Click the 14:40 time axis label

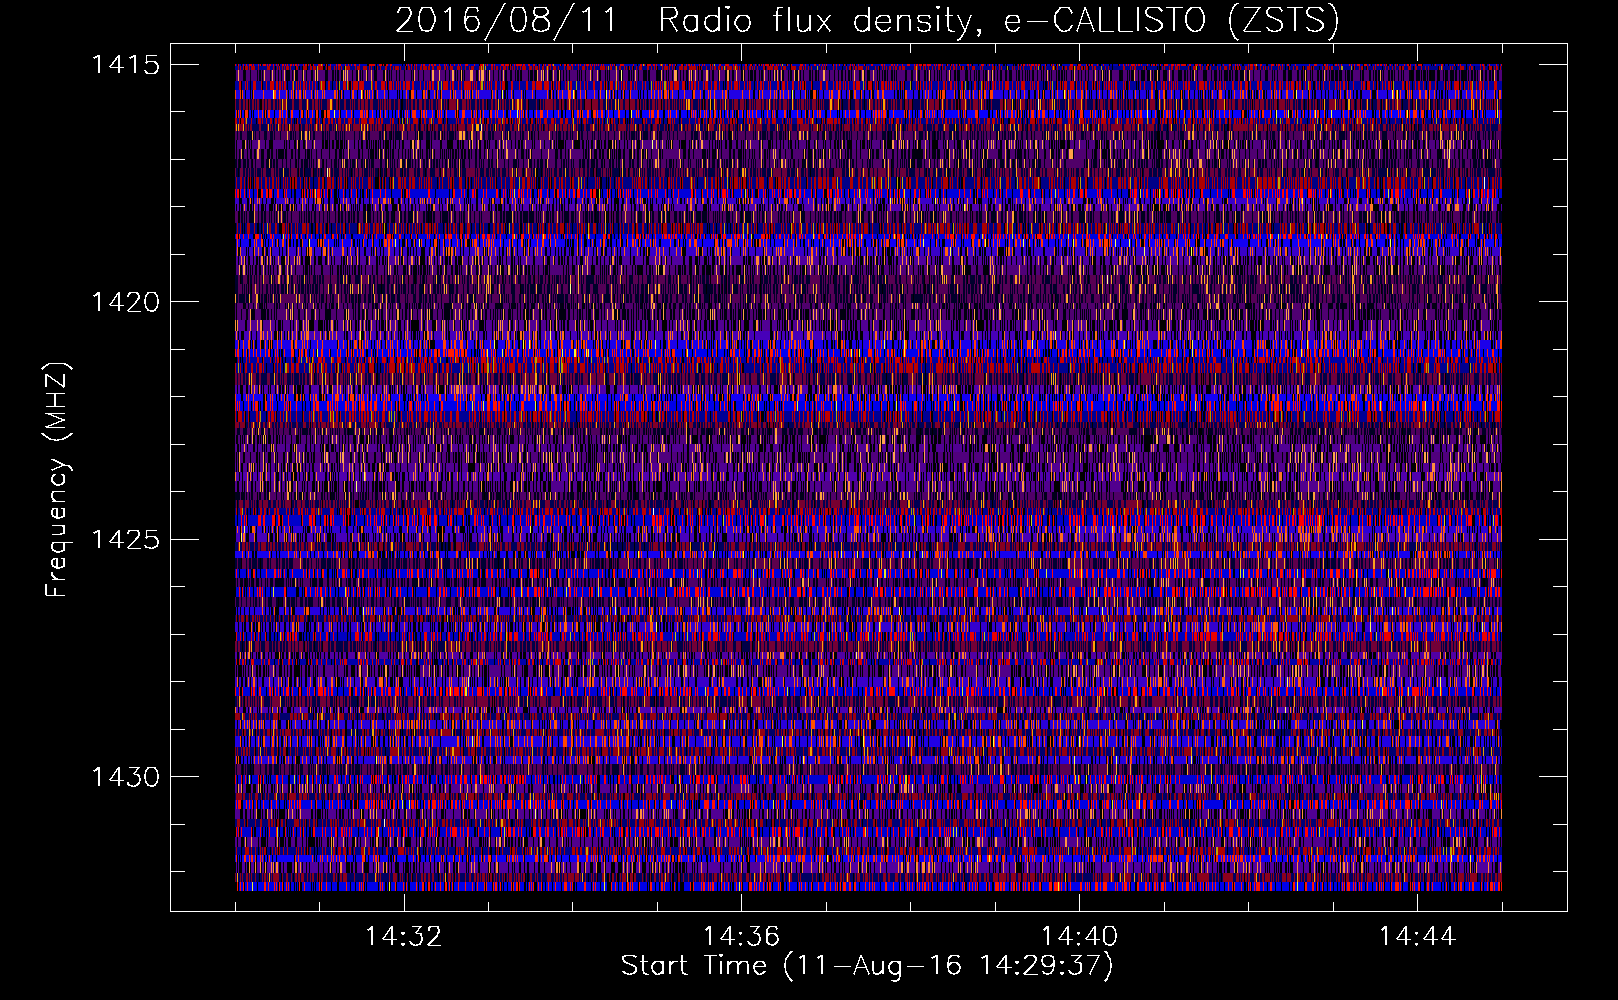point(1080,937)
